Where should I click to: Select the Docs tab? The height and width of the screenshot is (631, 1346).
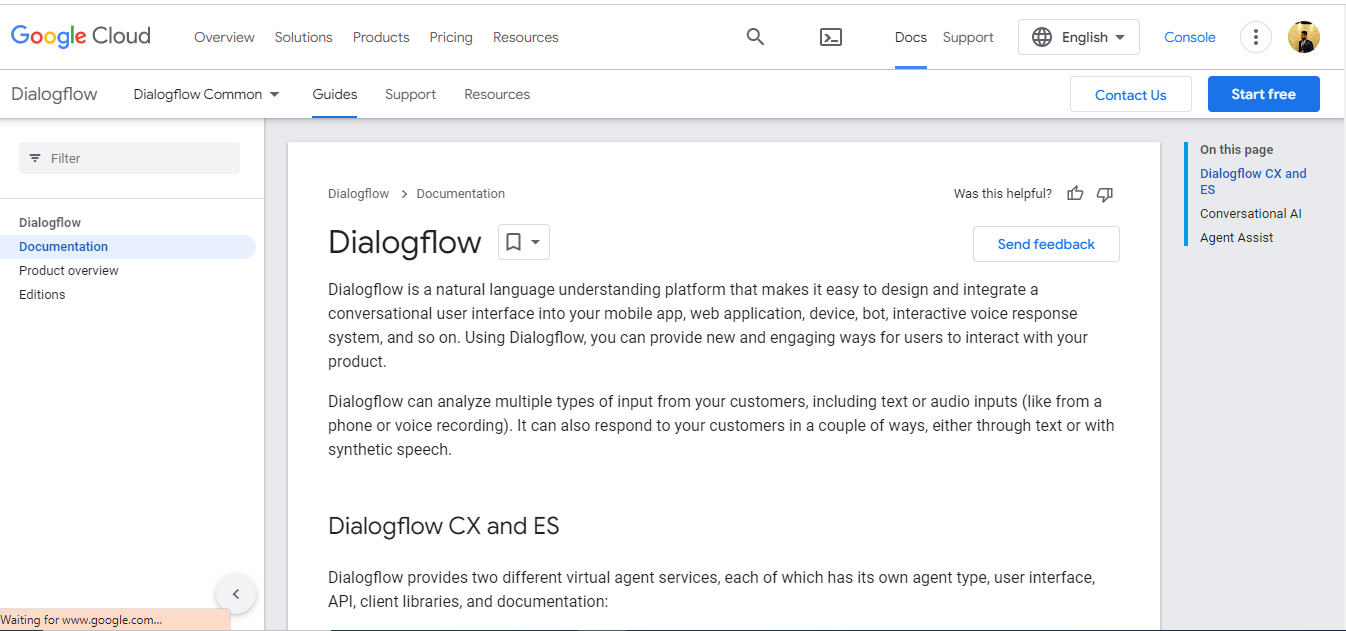pyautogui.click(x=911, y=37)
